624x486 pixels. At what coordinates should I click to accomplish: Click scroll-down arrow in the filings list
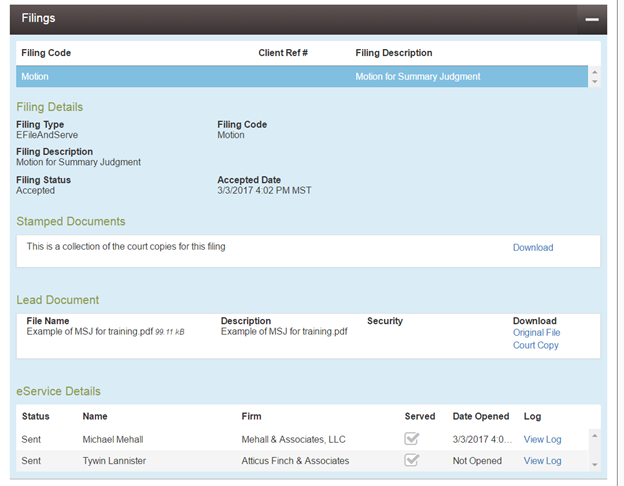pyautogui.click(x=595, y=82)
